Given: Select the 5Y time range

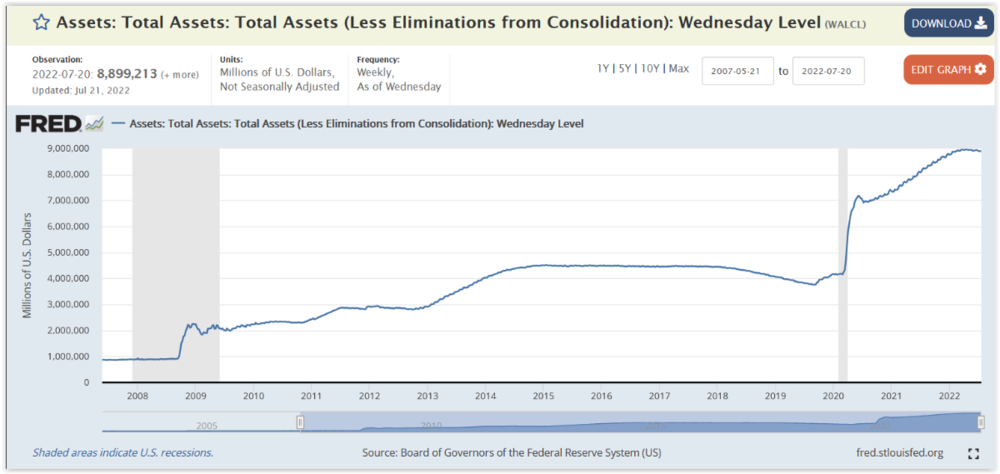Looking at the screenshot, I should click(x=627, y=68).
